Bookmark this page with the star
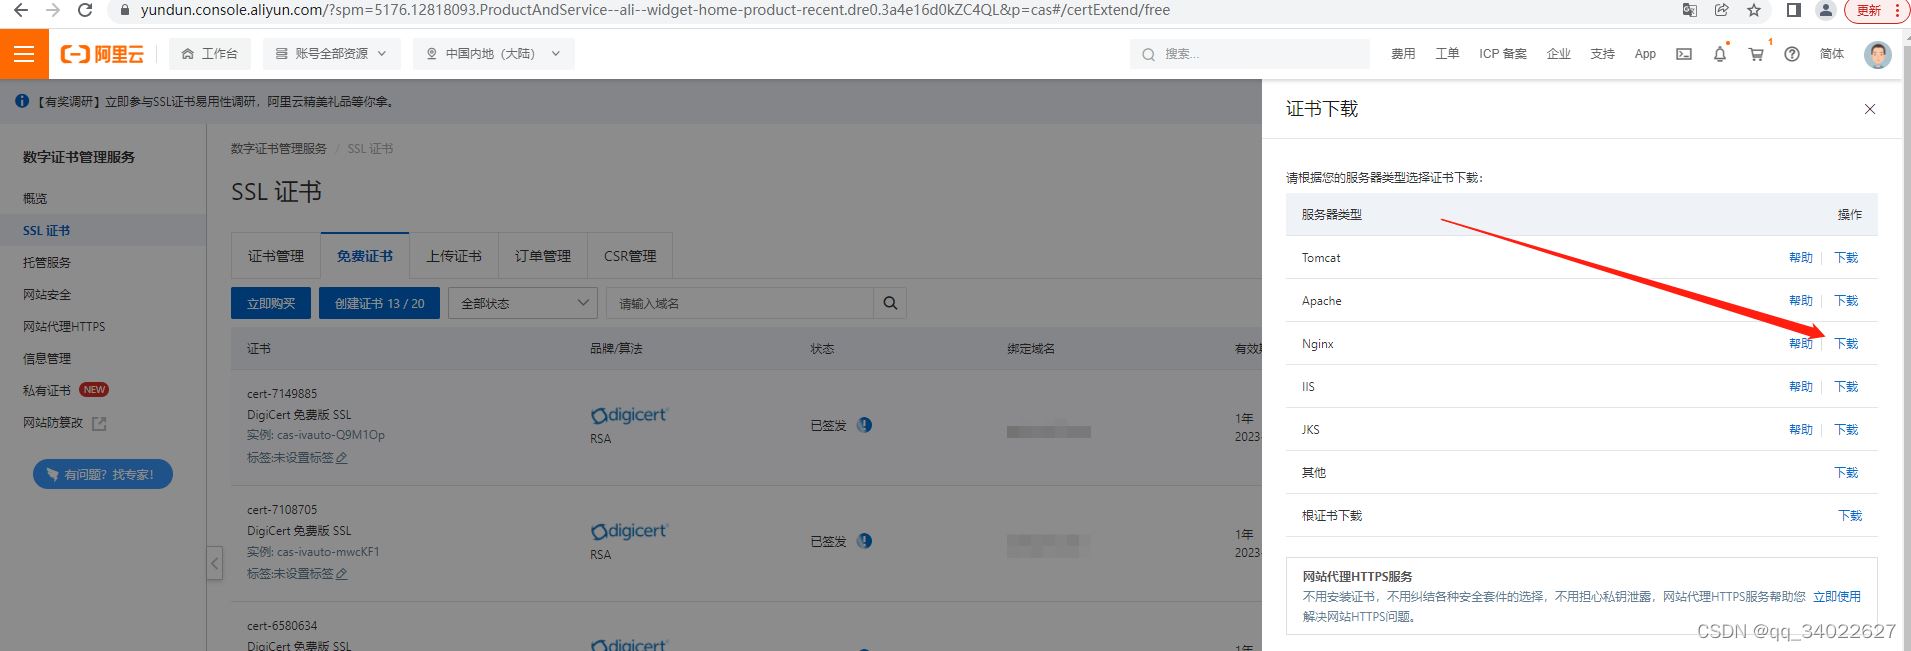Screen dimensions: 1911x651 [x=1754, y=10]
